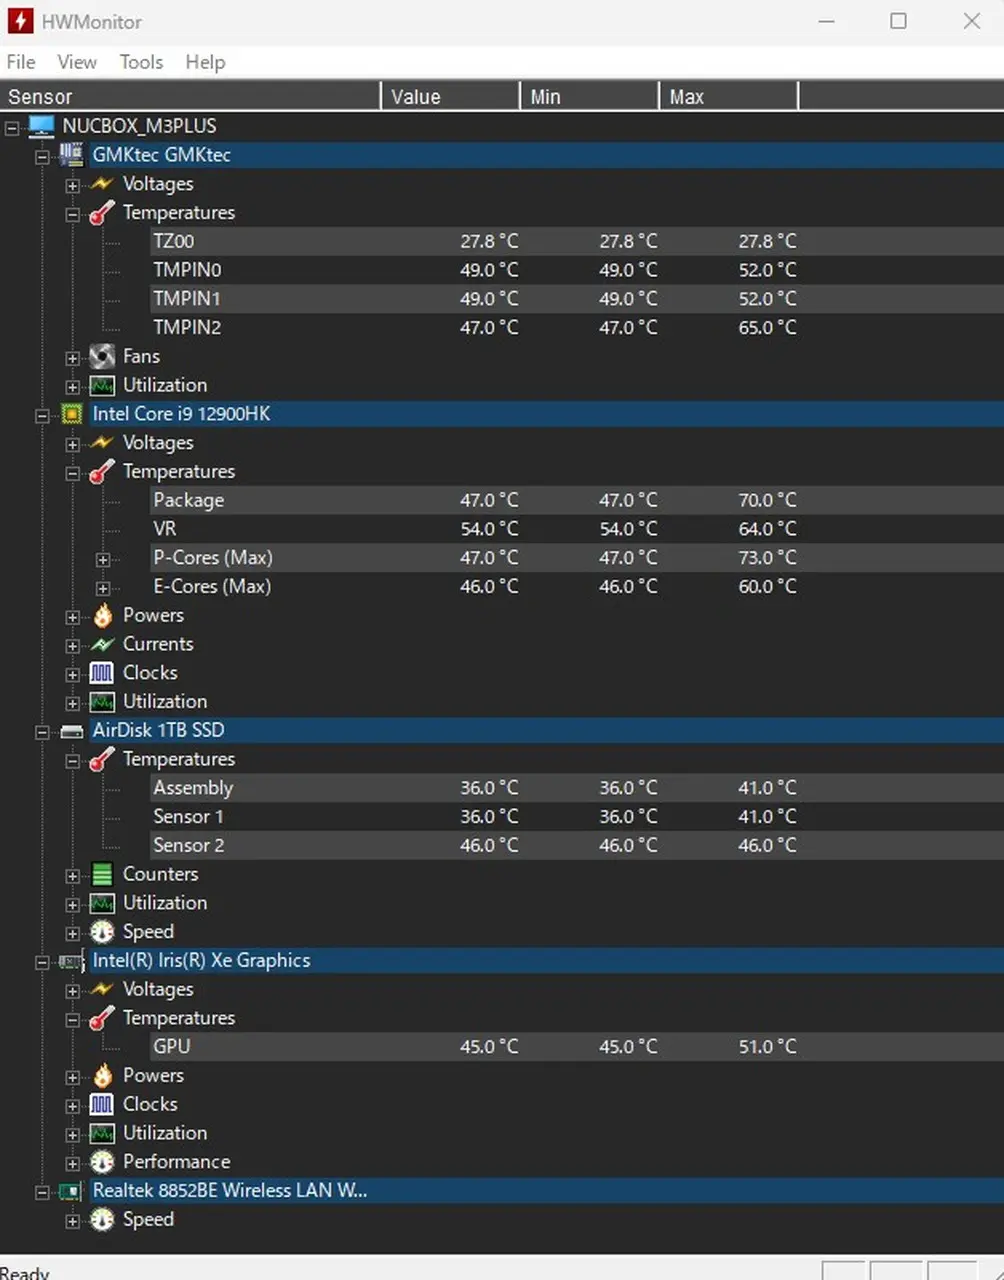Collapse the Intel Iris Xe Graphics node

[42, 962]
